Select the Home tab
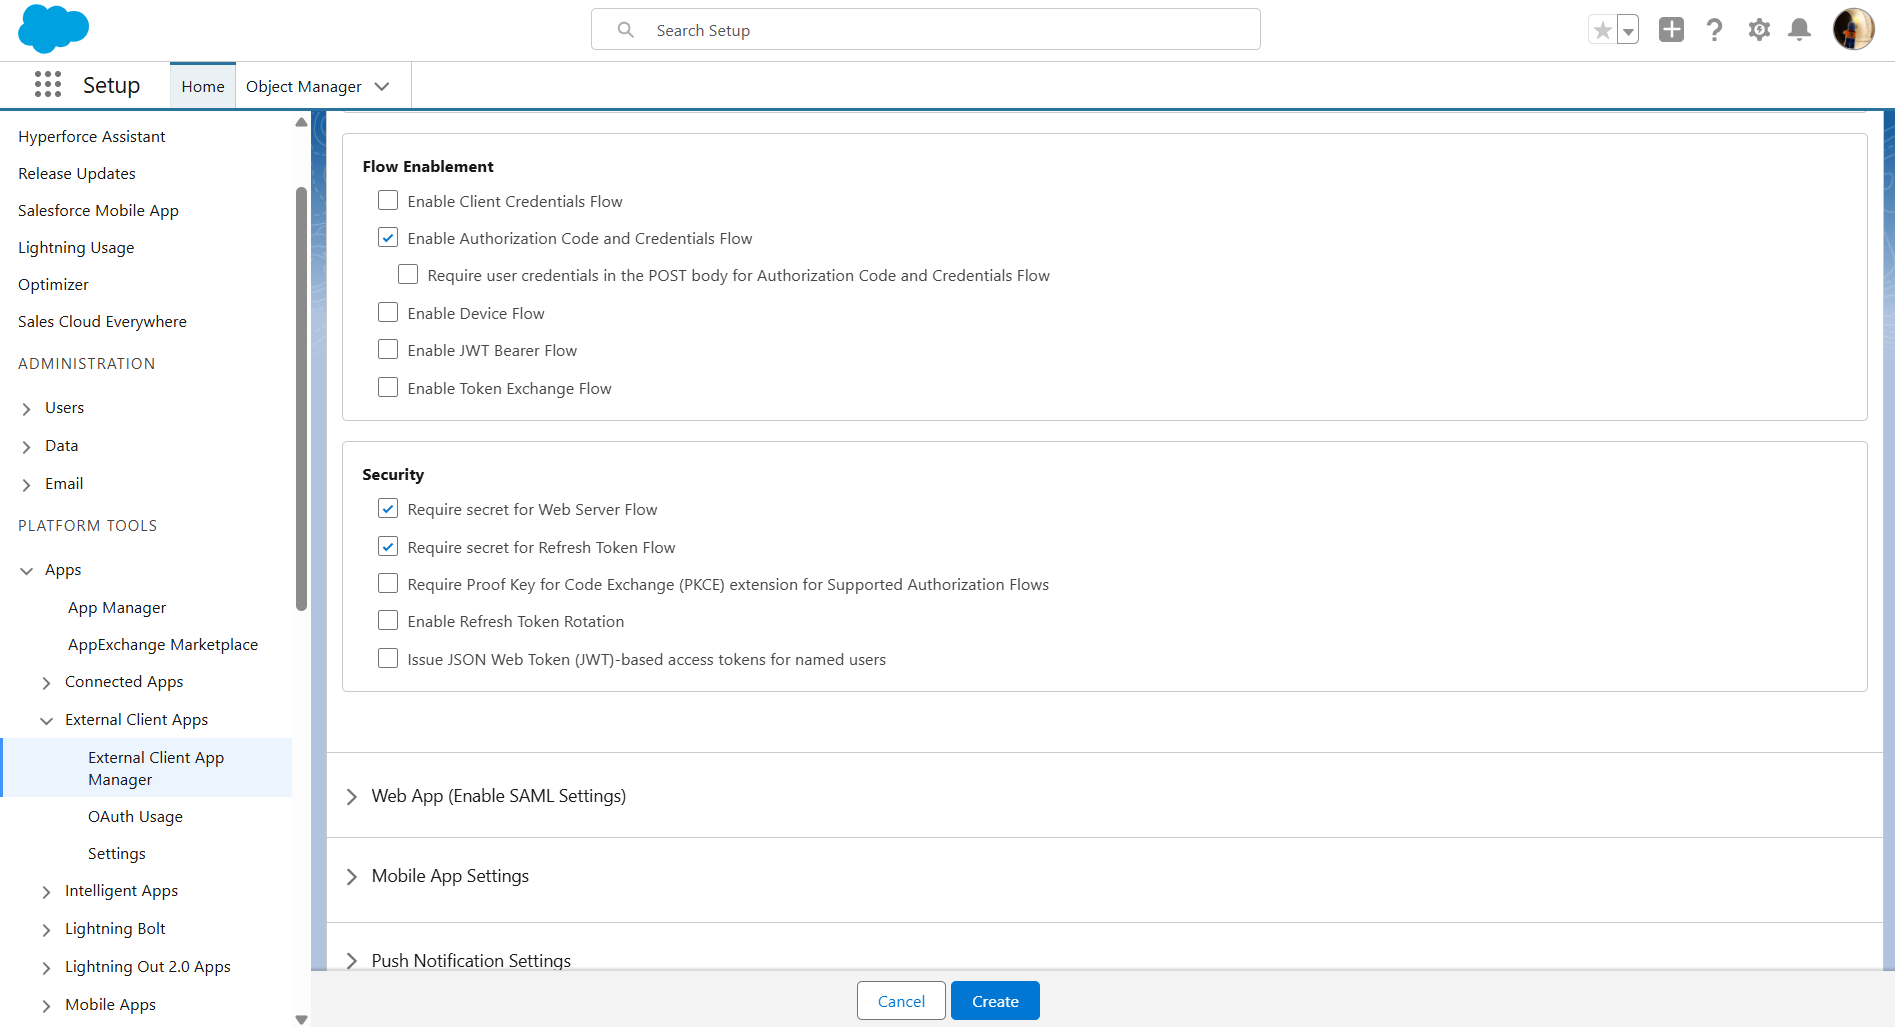The width and height of the screenshot is (1895, 1027). [203, 87]
